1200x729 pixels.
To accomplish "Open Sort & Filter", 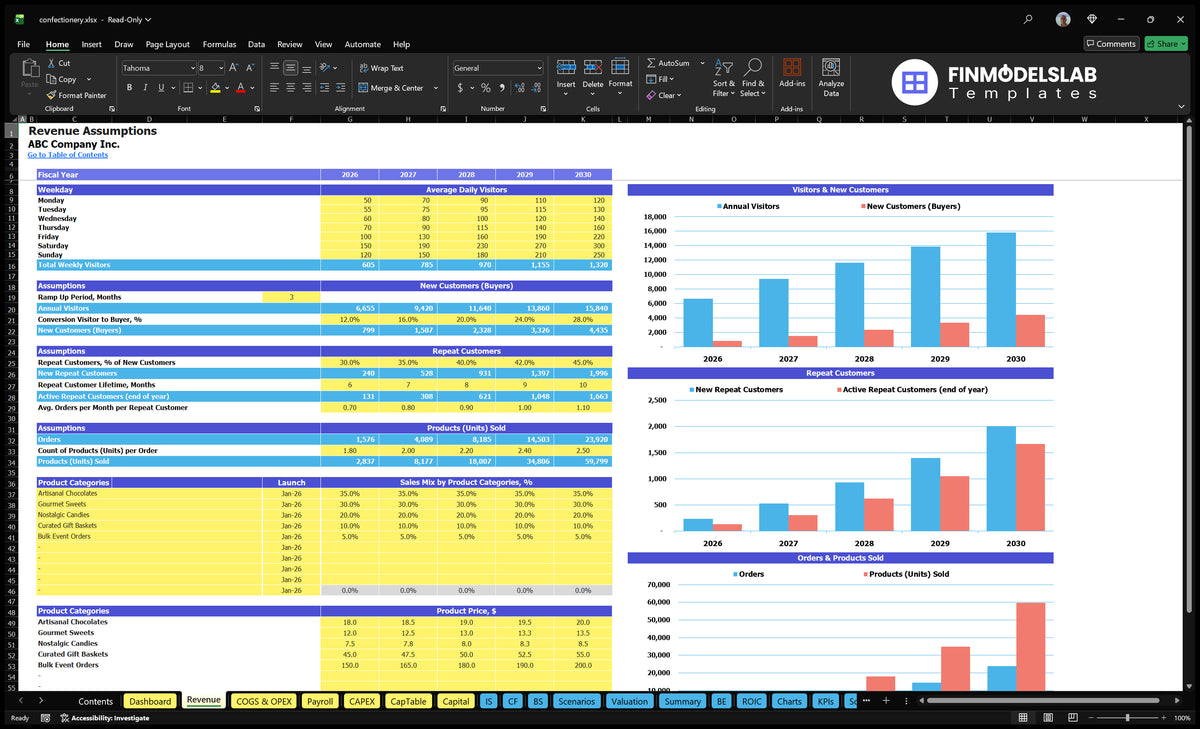I will [724, 77].
